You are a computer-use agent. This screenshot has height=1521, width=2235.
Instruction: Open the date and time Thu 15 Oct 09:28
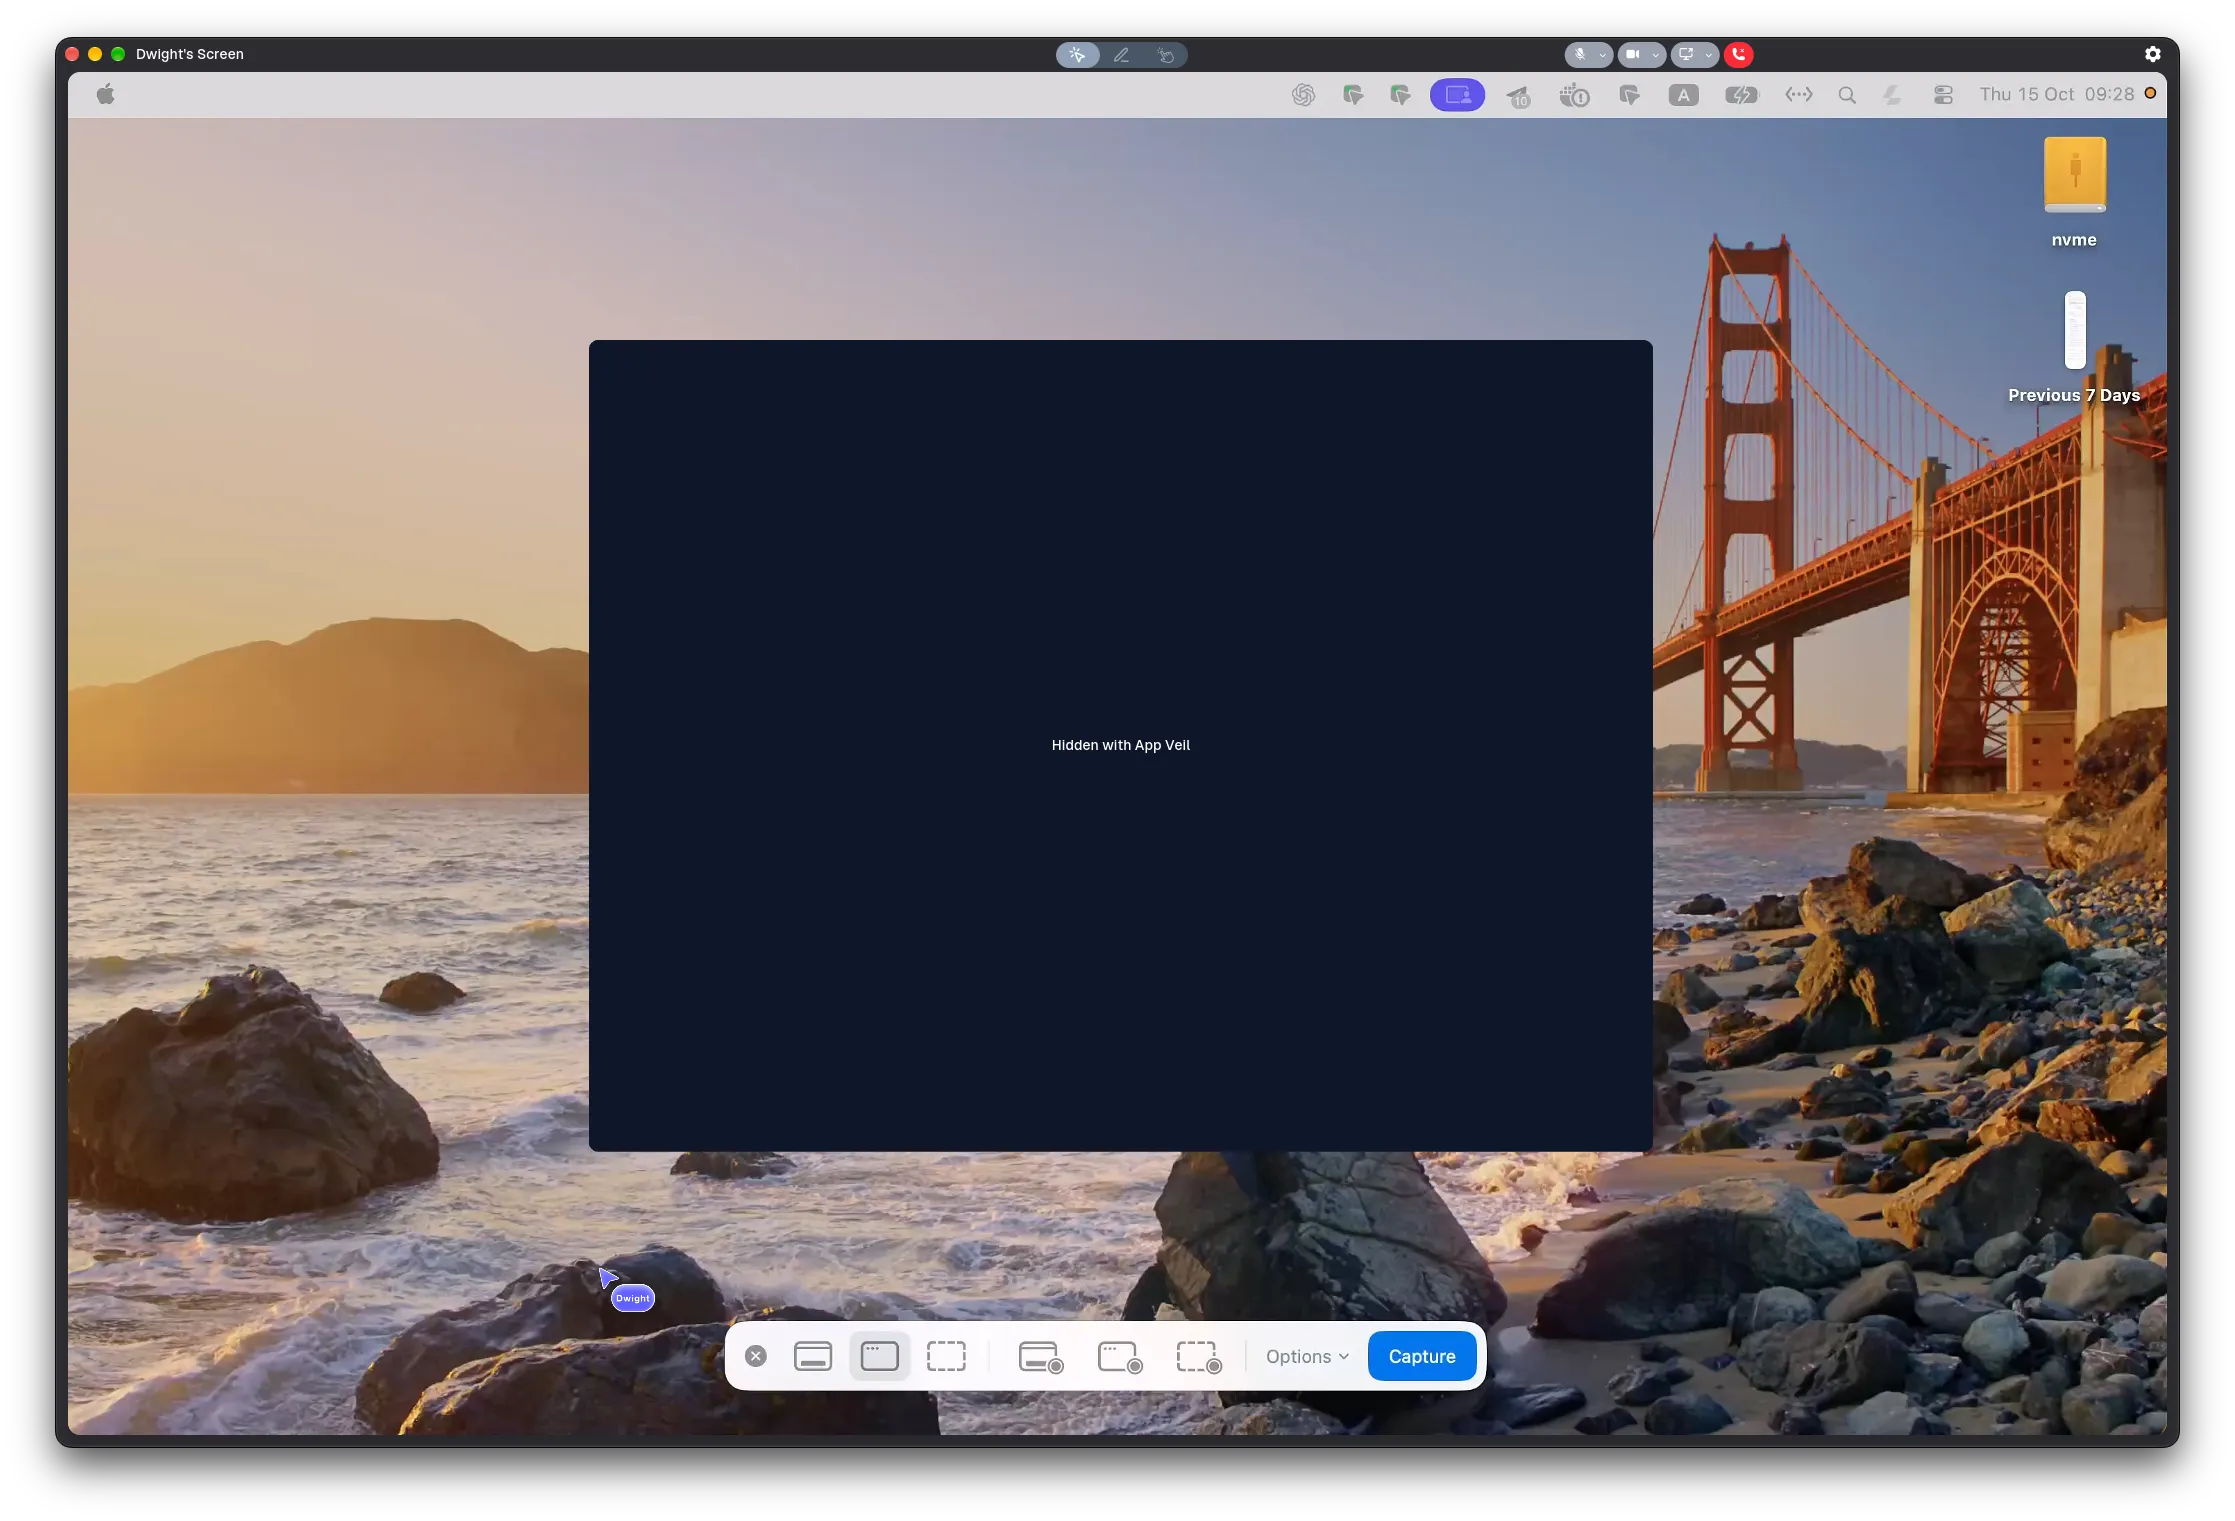point(2056,94)
